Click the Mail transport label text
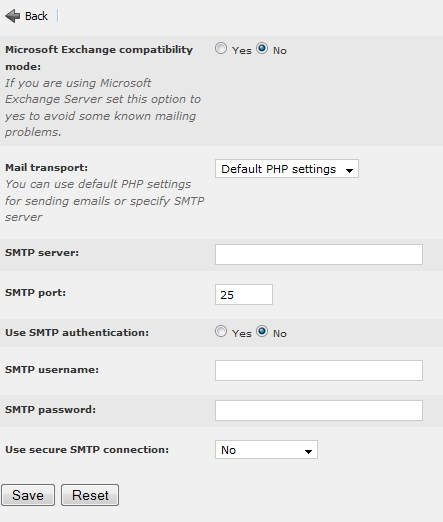 tap(46, 167)
